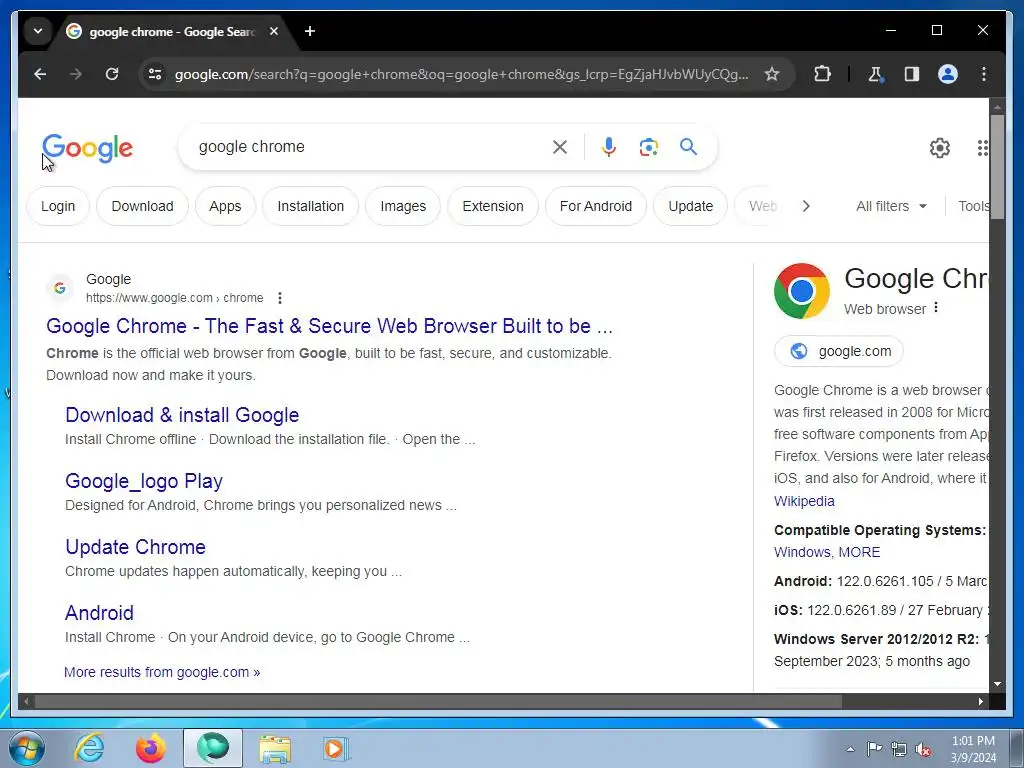
Task: Click the vertical scrollbar thumb
Action: (x=997, y=167)
